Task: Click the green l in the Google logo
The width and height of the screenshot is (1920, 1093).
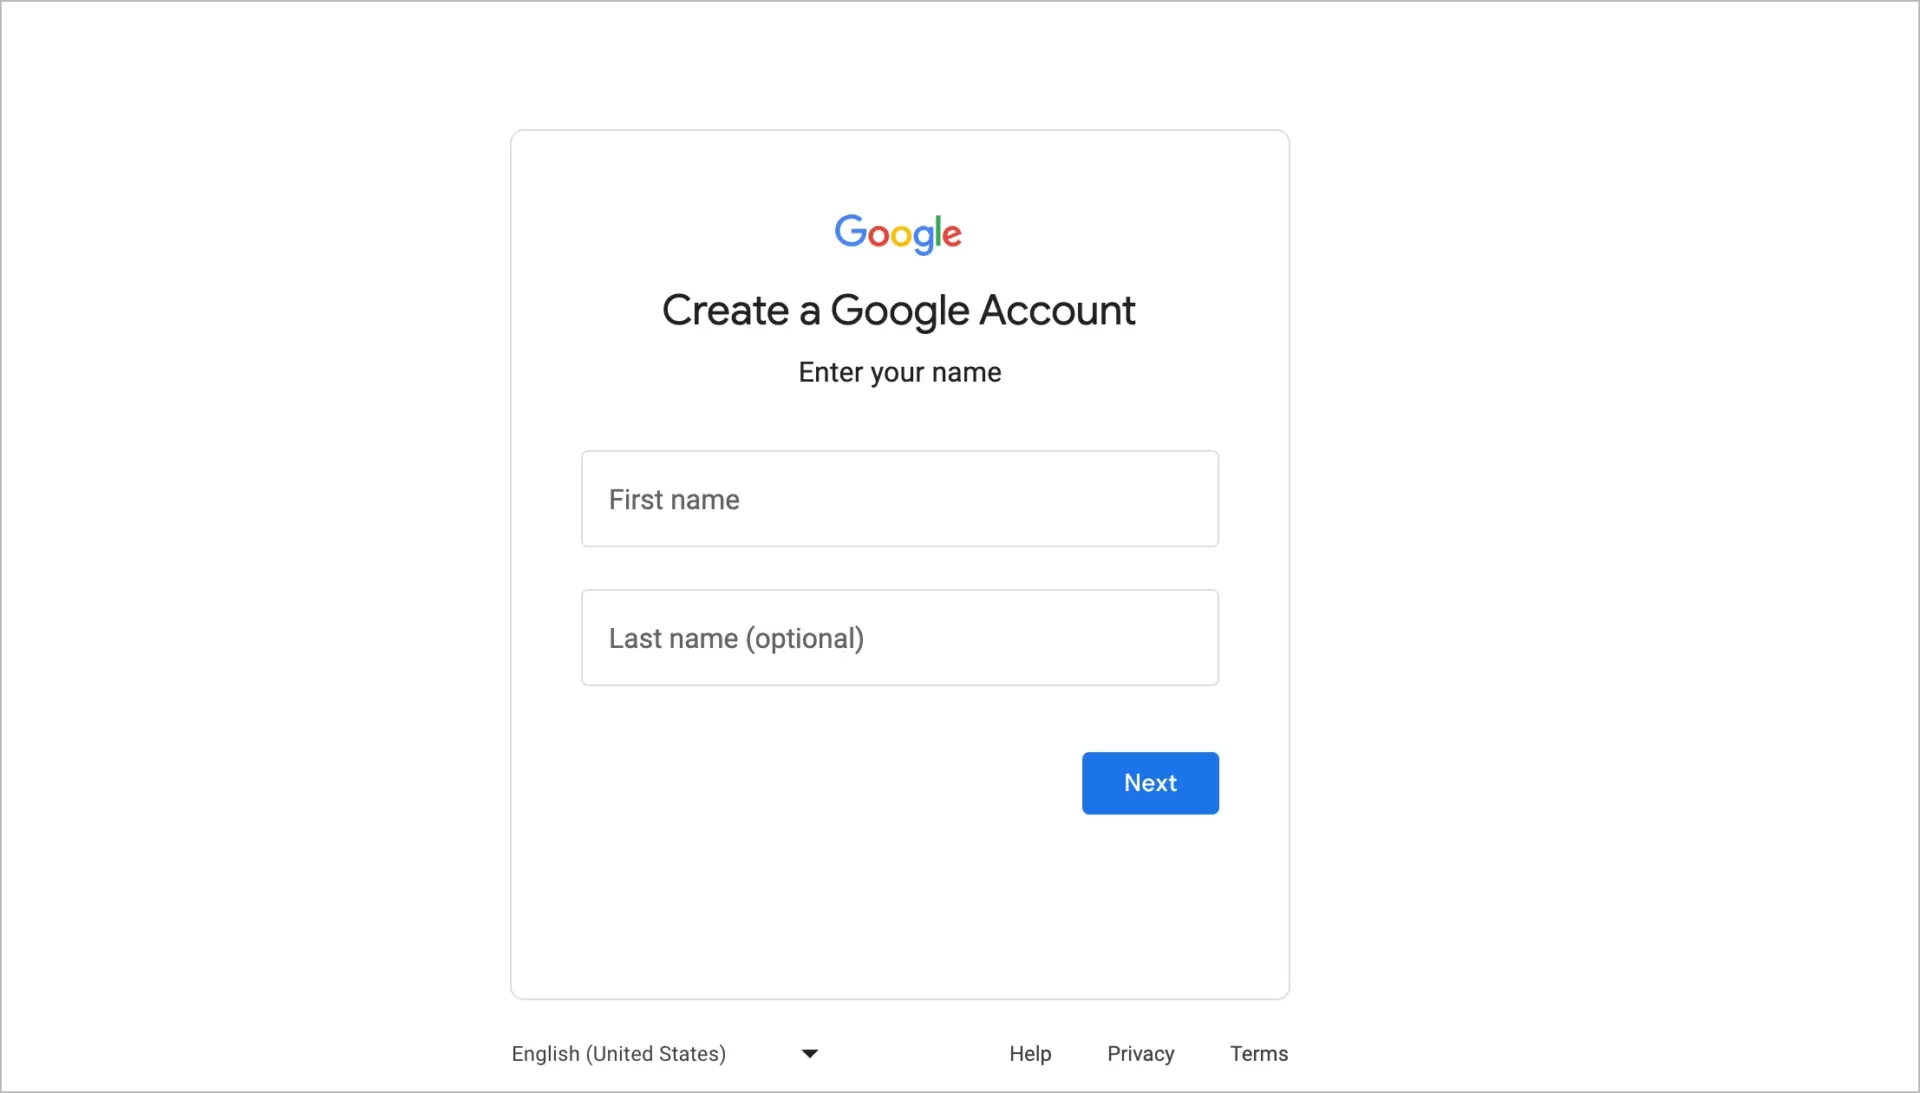Action: [x=938, y=230]
